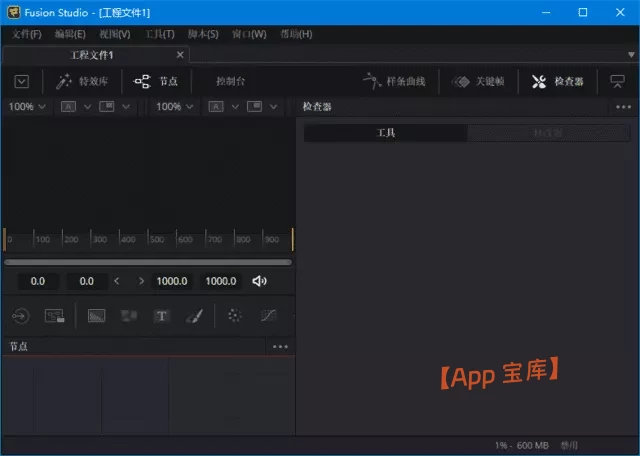
Task: Open the 编辑(E) menu
Action: pyautogui.click(x=70, y=34)
